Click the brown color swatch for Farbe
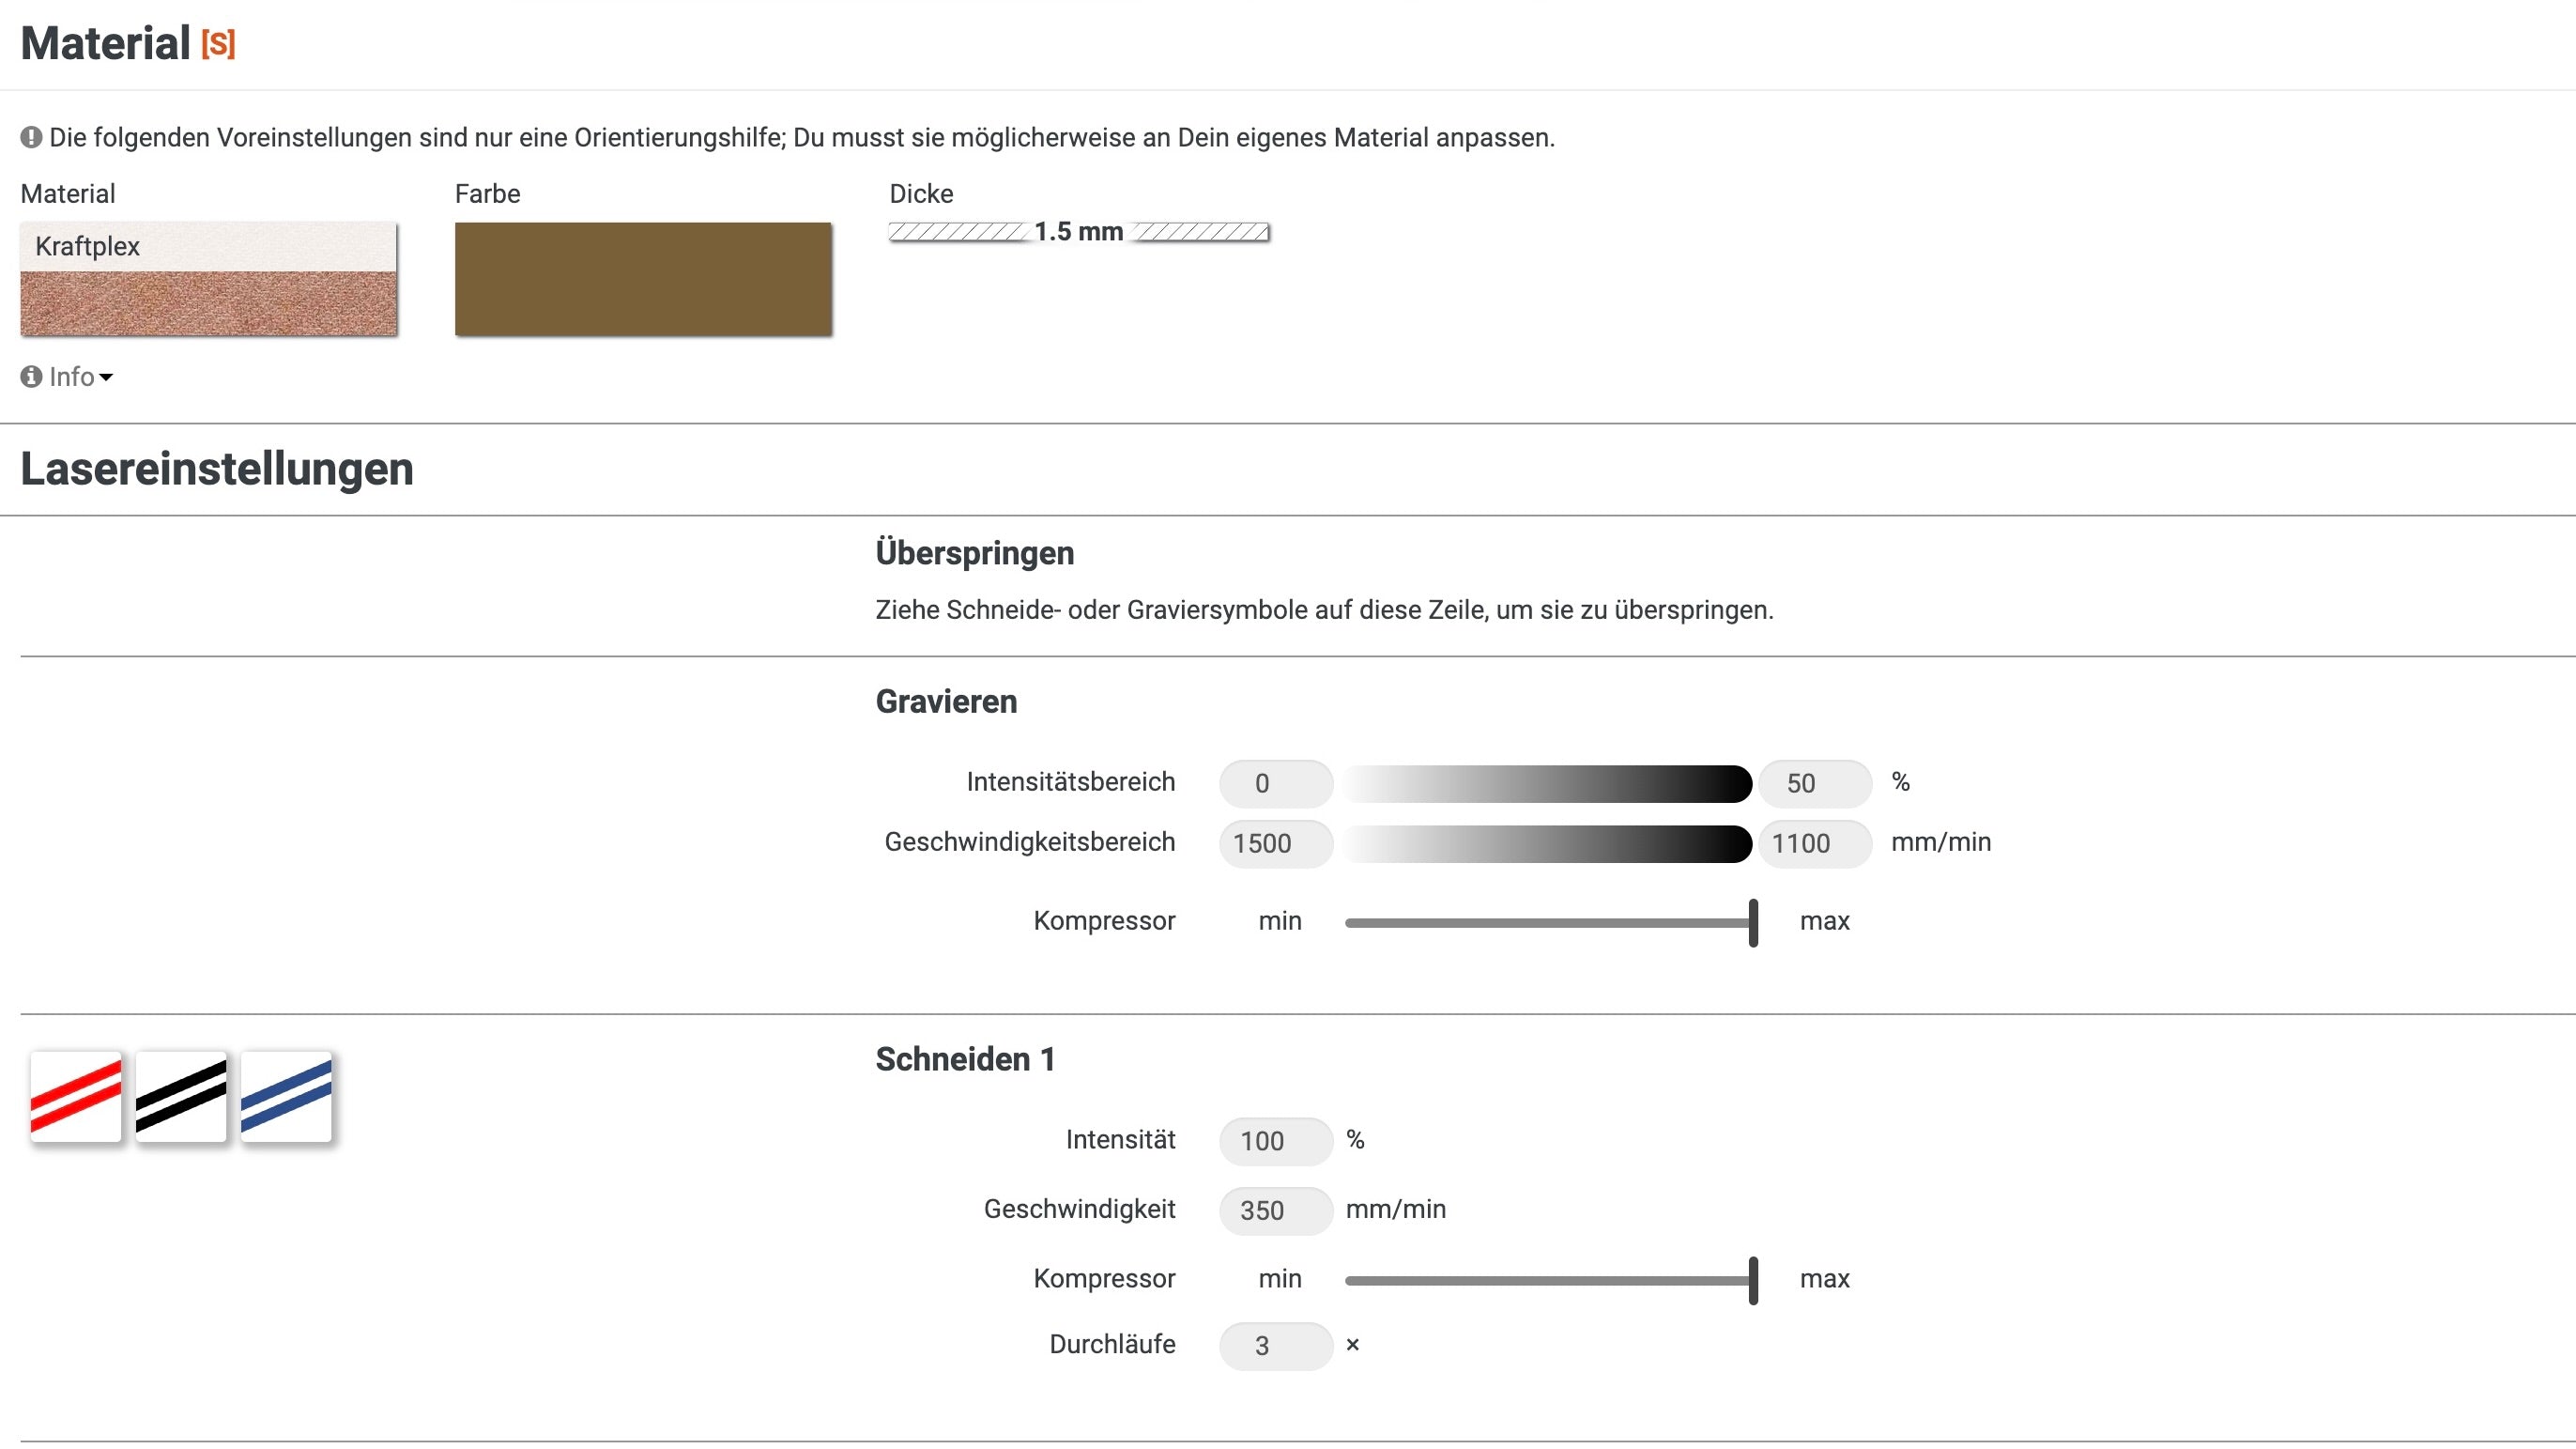 (x=646, y=280)
